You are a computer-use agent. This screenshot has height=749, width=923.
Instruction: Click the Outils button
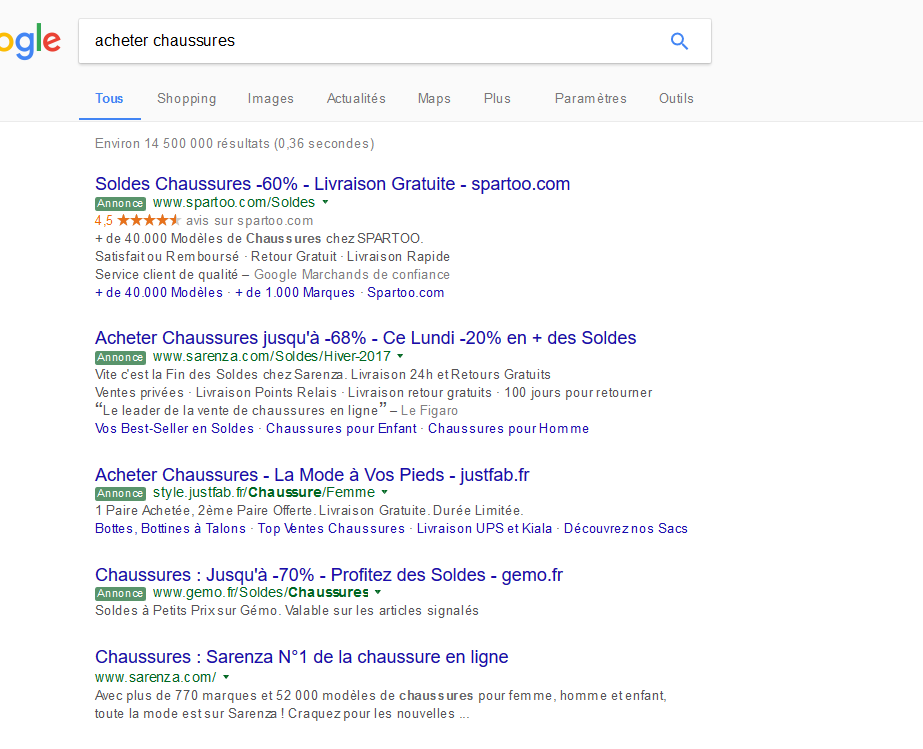click(676, 98)
